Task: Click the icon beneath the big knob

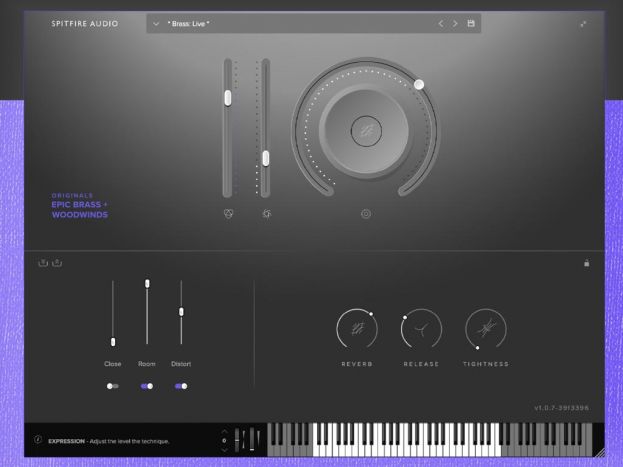Action: pyautogui.click(x=366, y=213)
